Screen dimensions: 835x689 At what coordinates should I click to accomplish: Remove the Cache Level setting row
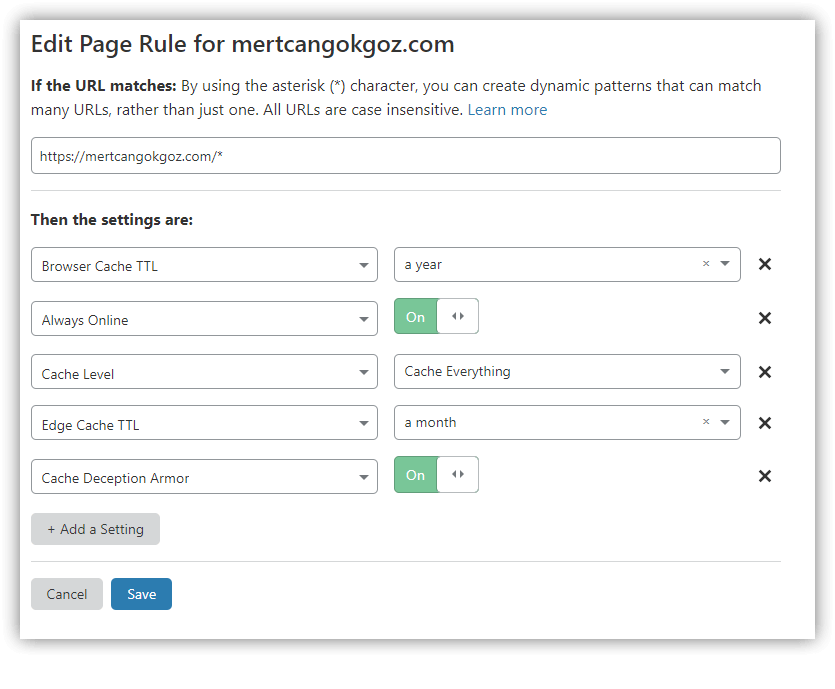click(x=765, y=372)
